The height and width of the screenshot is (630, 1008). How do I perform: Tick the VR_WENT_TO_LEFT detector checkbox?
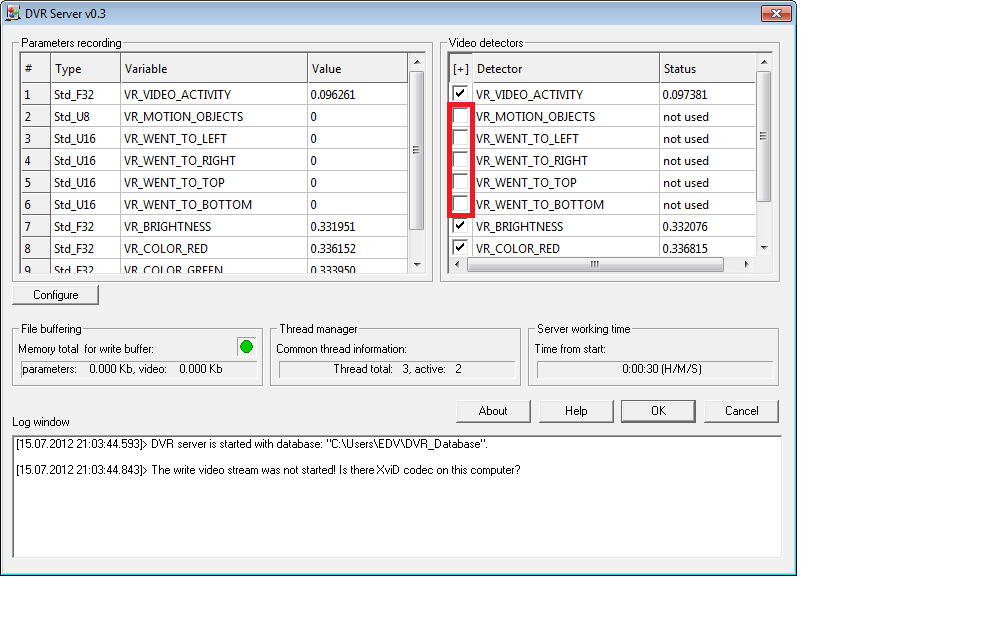pos(460,139)
